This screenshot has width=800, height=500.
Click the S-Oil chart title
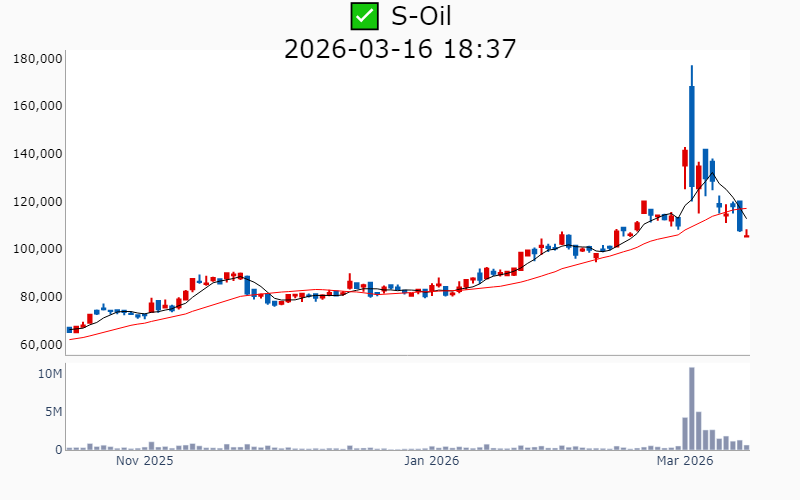[x=429, y=16]
